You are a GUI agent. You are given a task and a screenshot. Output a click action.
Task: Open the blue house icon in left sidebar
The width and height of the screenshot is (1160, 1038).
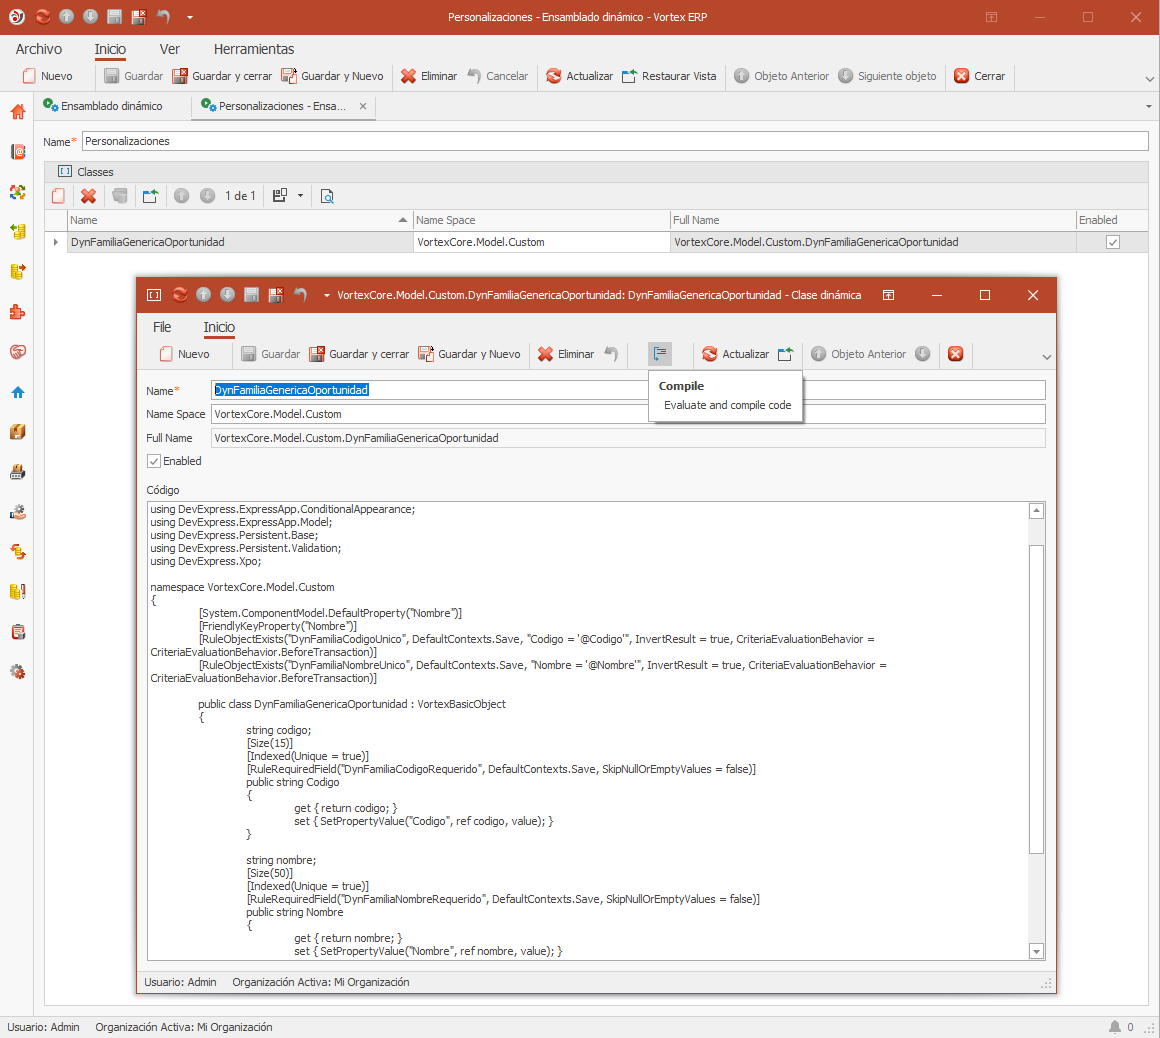18,392
